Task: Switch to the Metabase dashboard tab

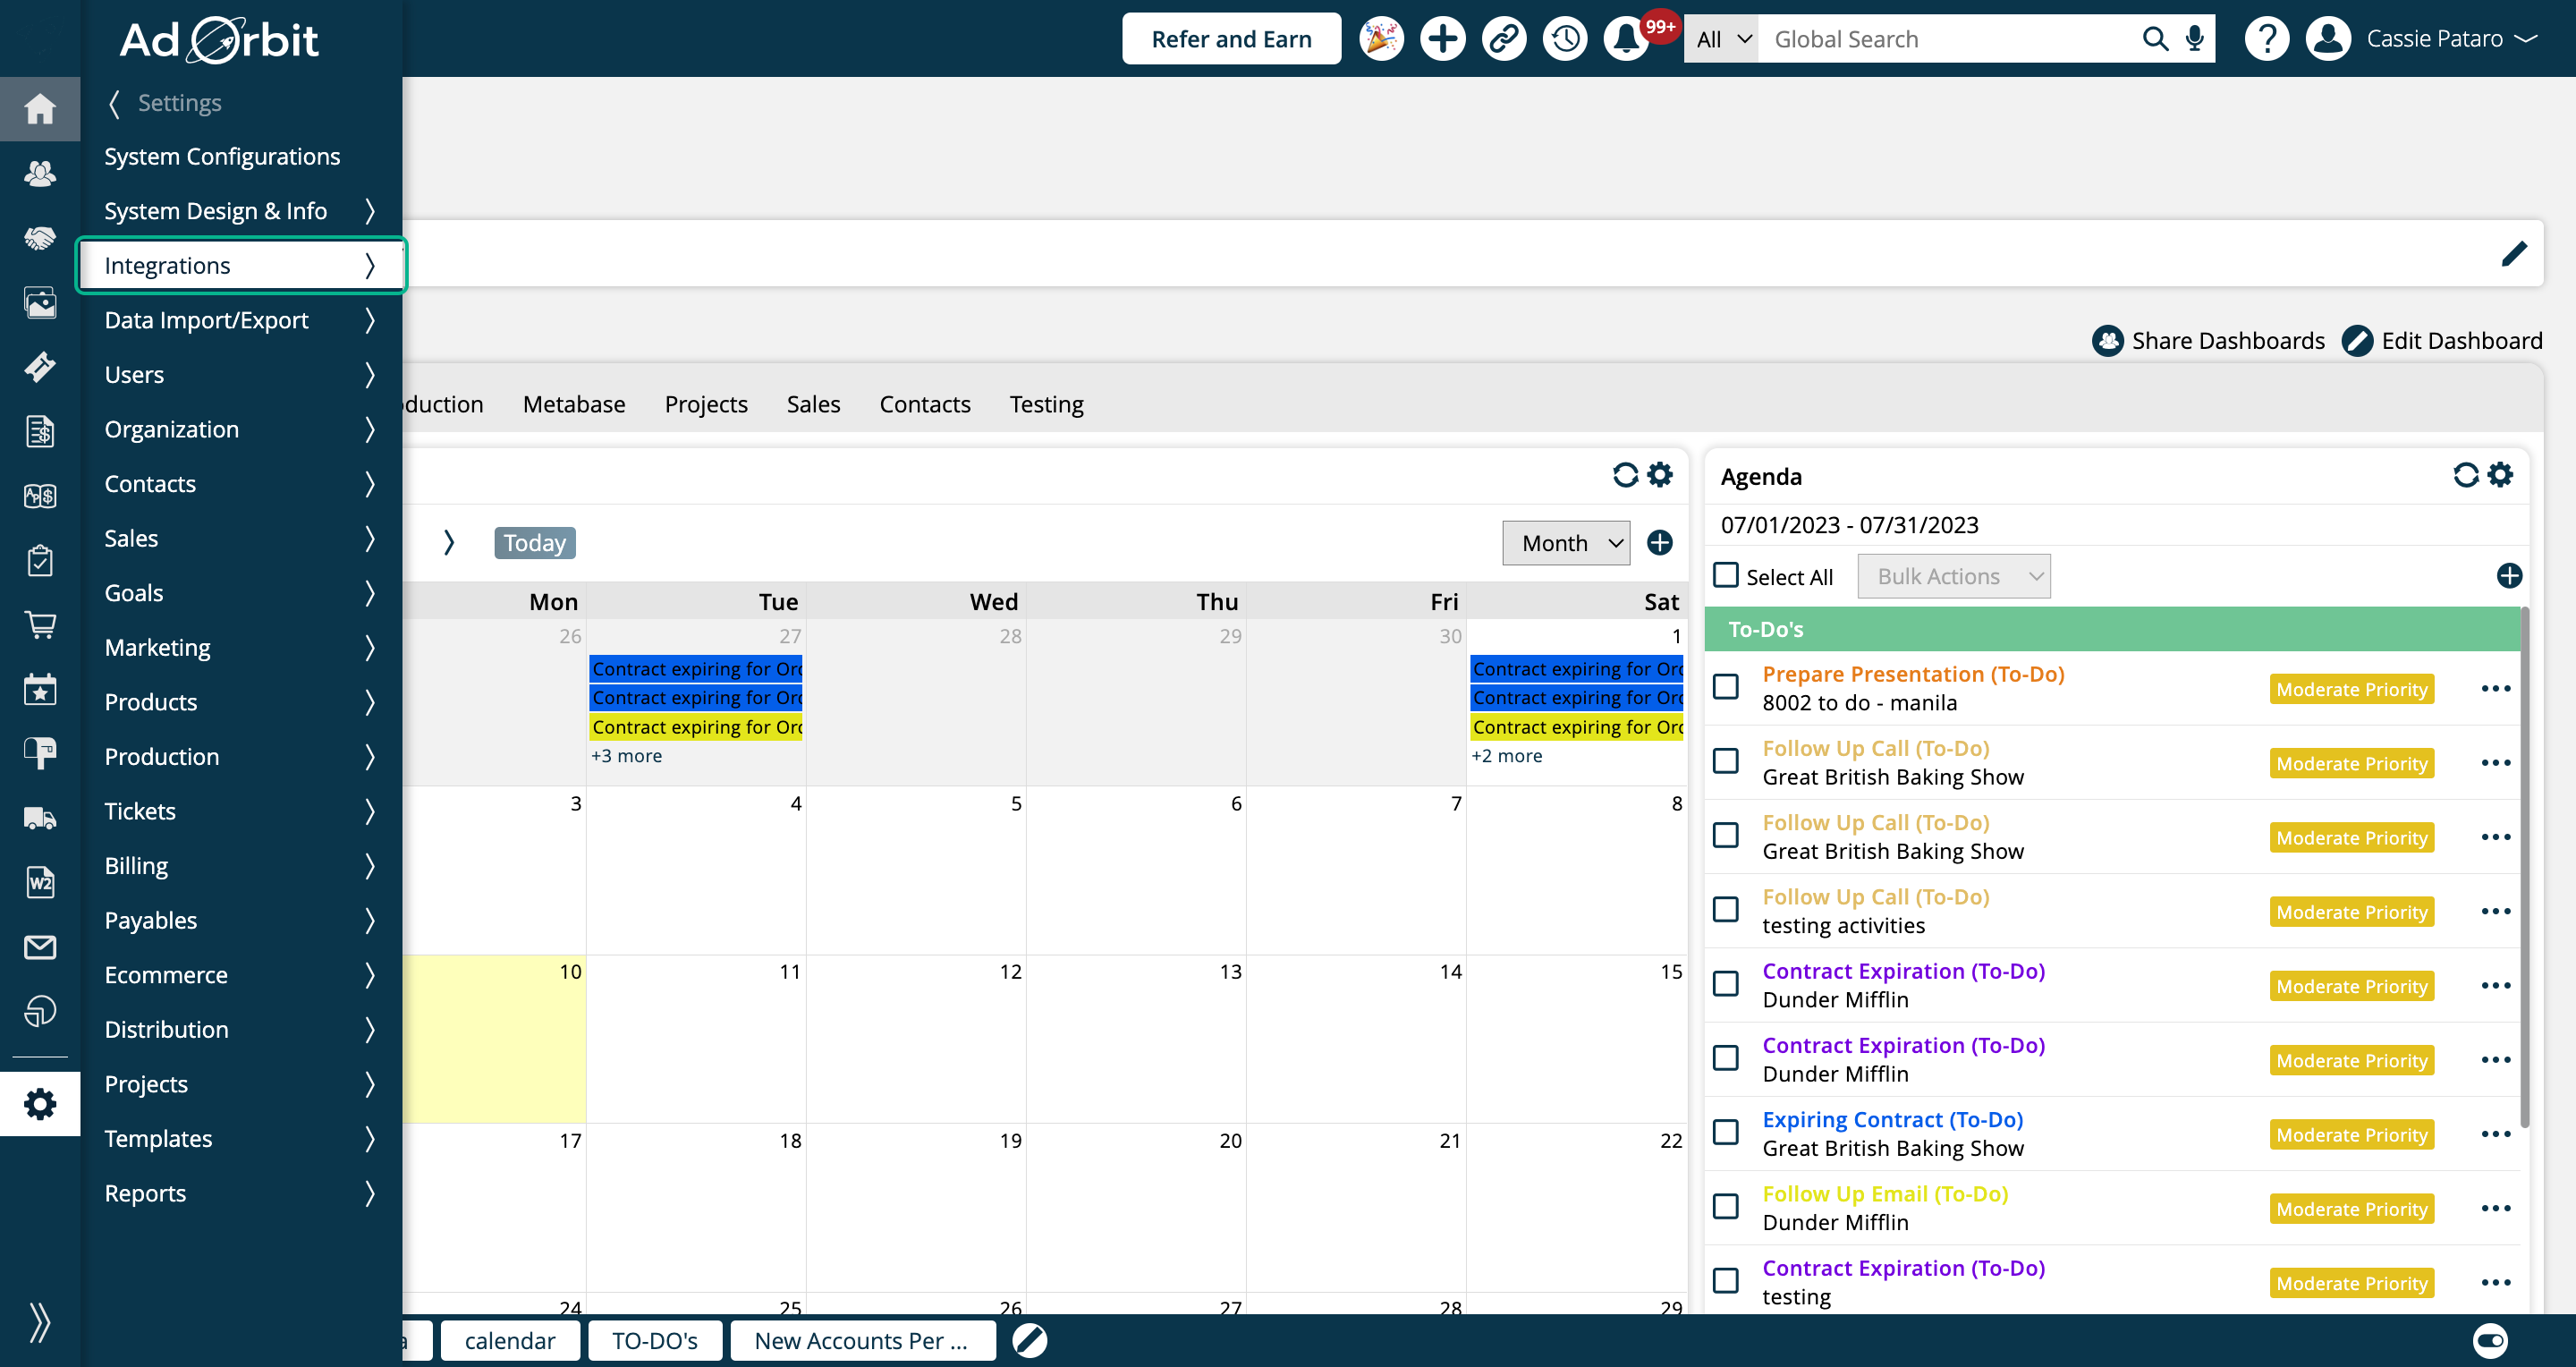Action: tap(574, 404)
